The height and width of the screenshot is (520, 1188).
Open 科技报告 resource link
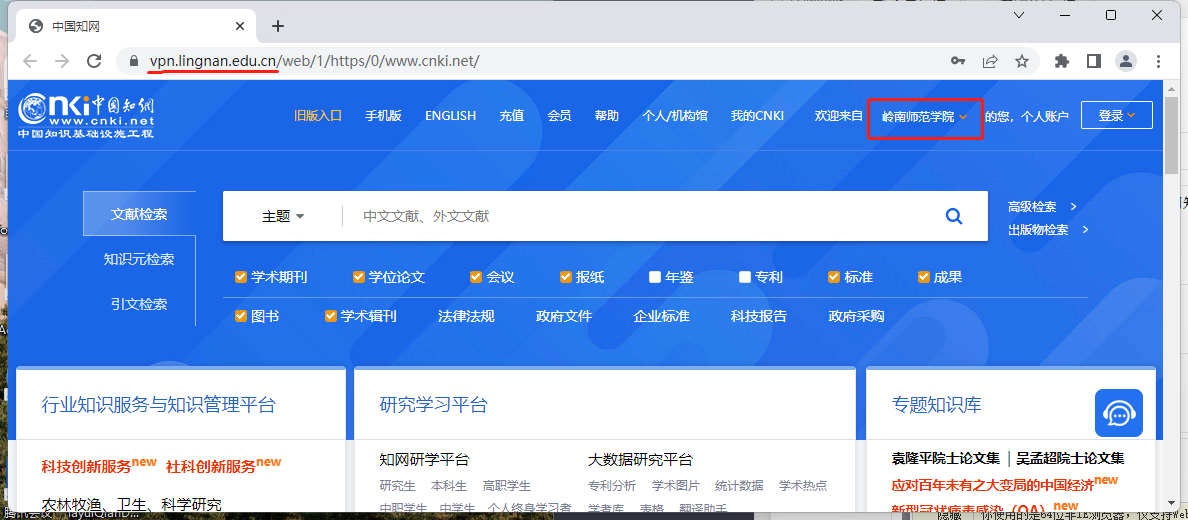point(758,316)
